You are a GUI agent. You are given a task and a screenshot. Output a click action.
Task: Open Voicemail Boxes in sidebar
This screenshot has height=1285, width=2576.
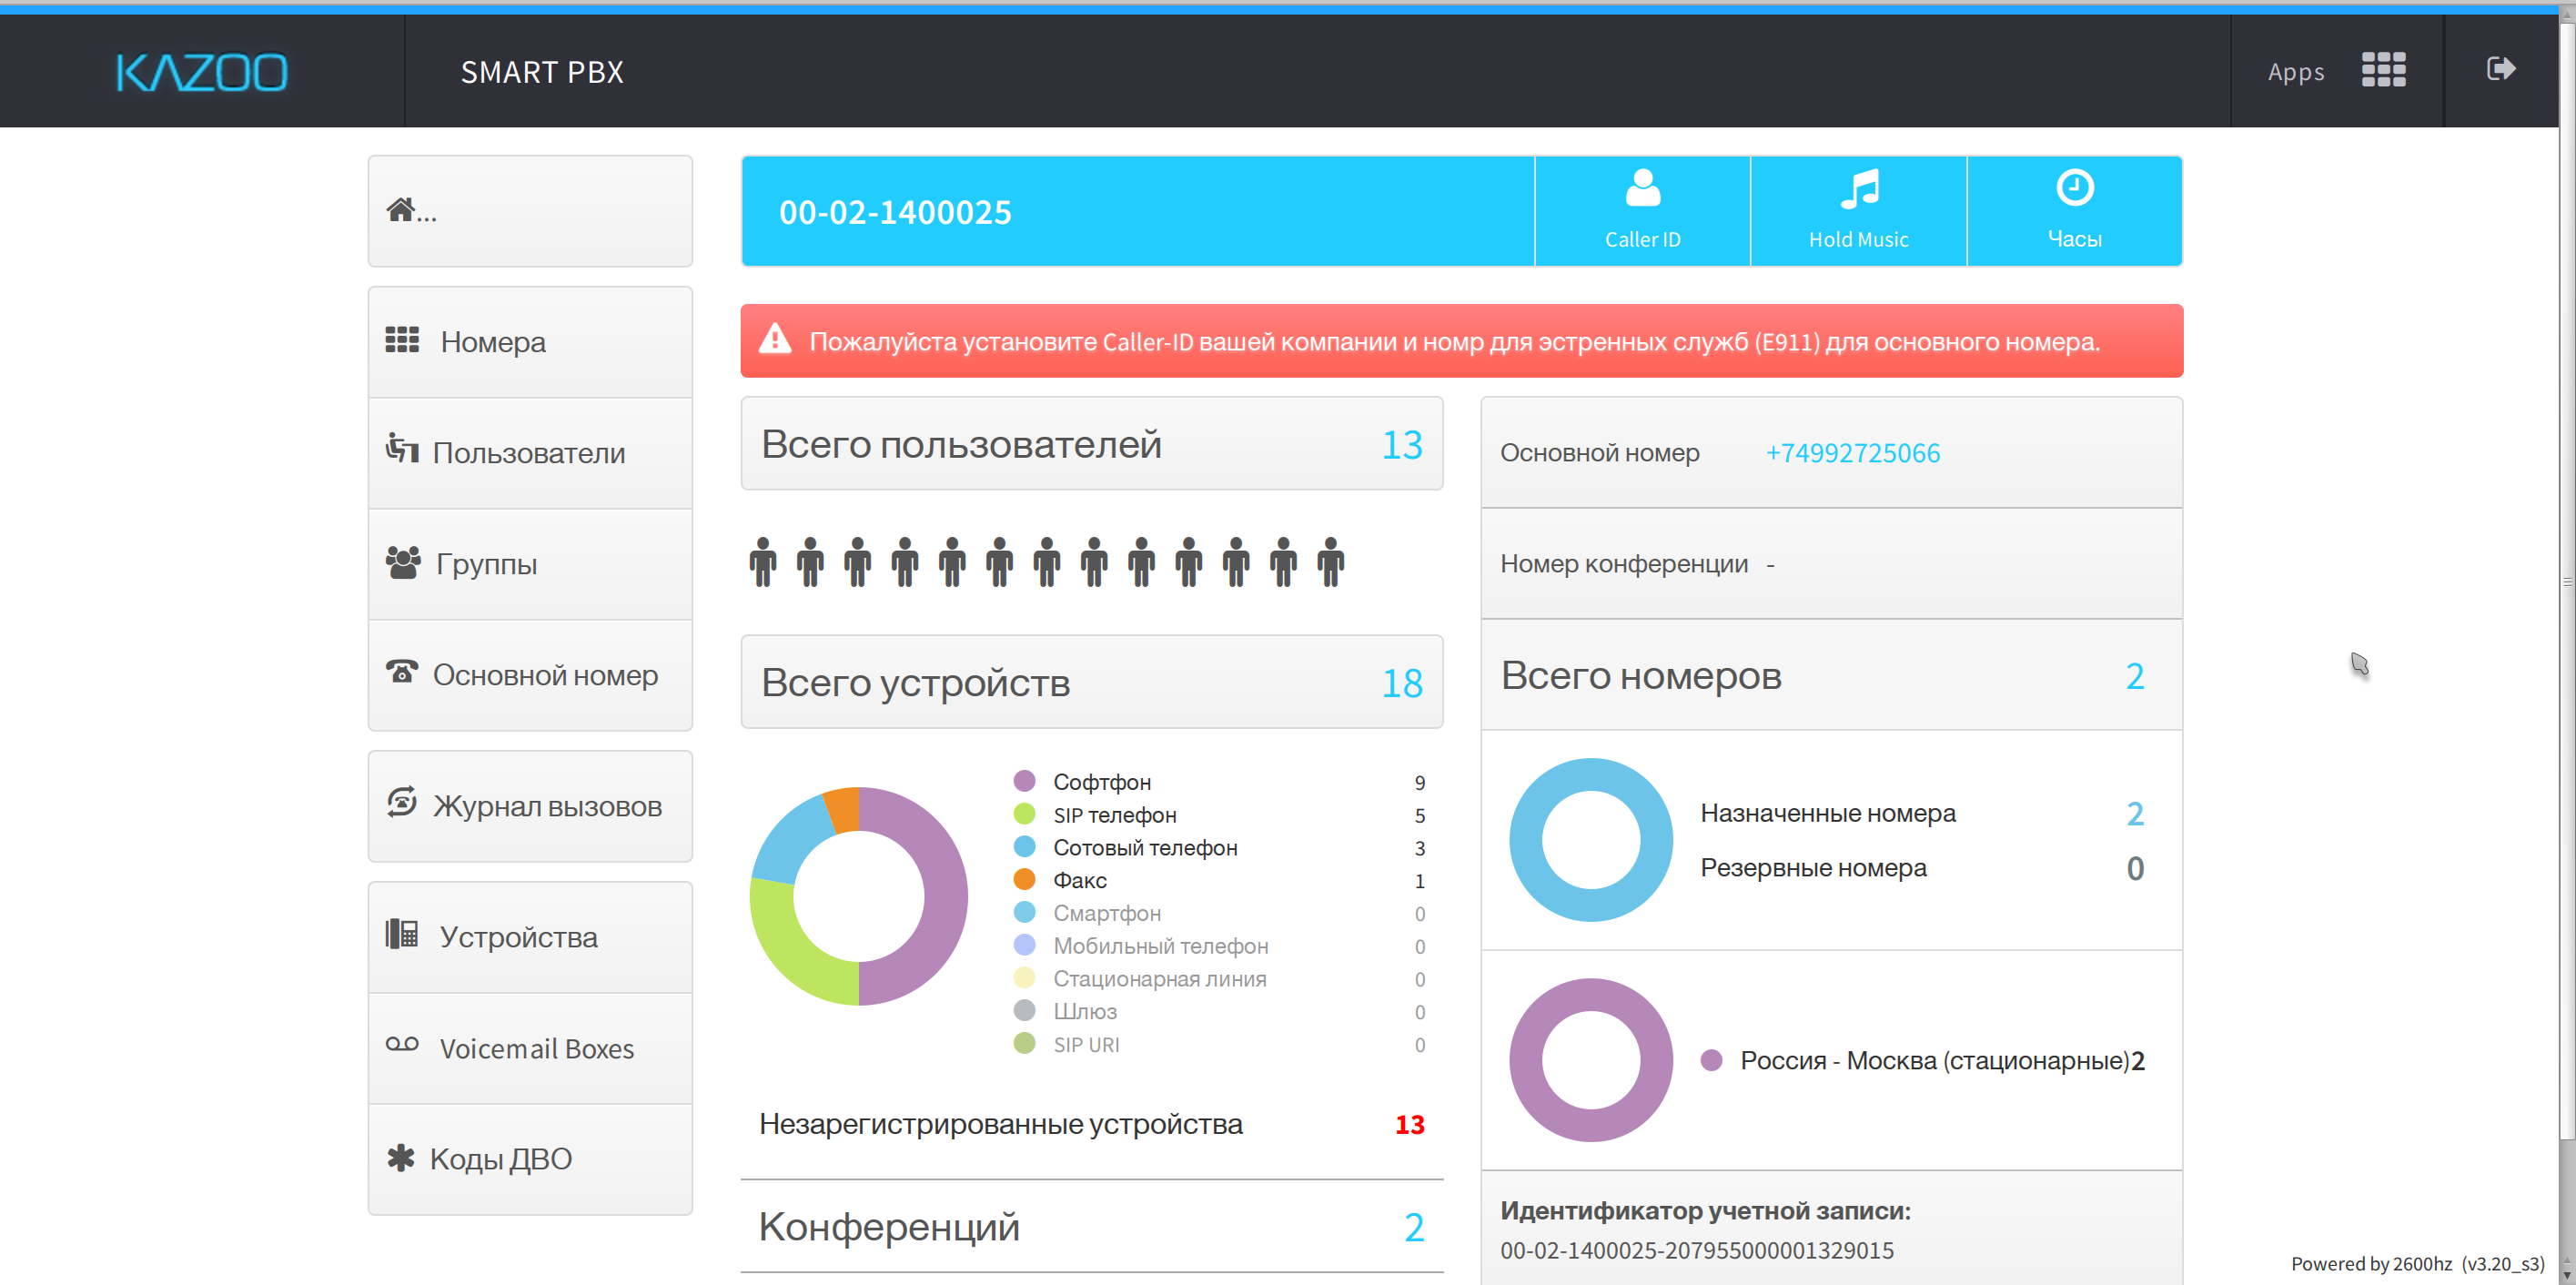pyautogui.click(x=530, y=1048)
